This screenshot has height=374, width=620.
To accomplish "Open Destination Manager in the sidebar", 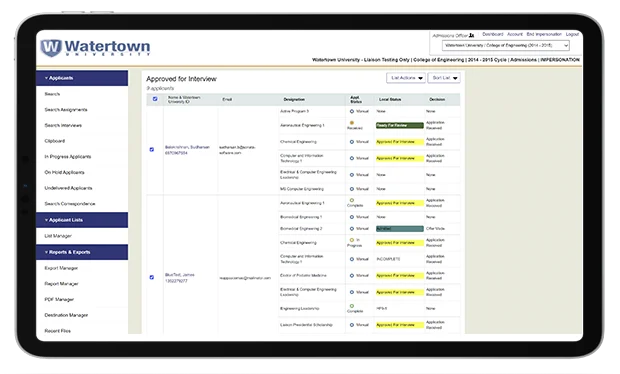I will (66, 315).
